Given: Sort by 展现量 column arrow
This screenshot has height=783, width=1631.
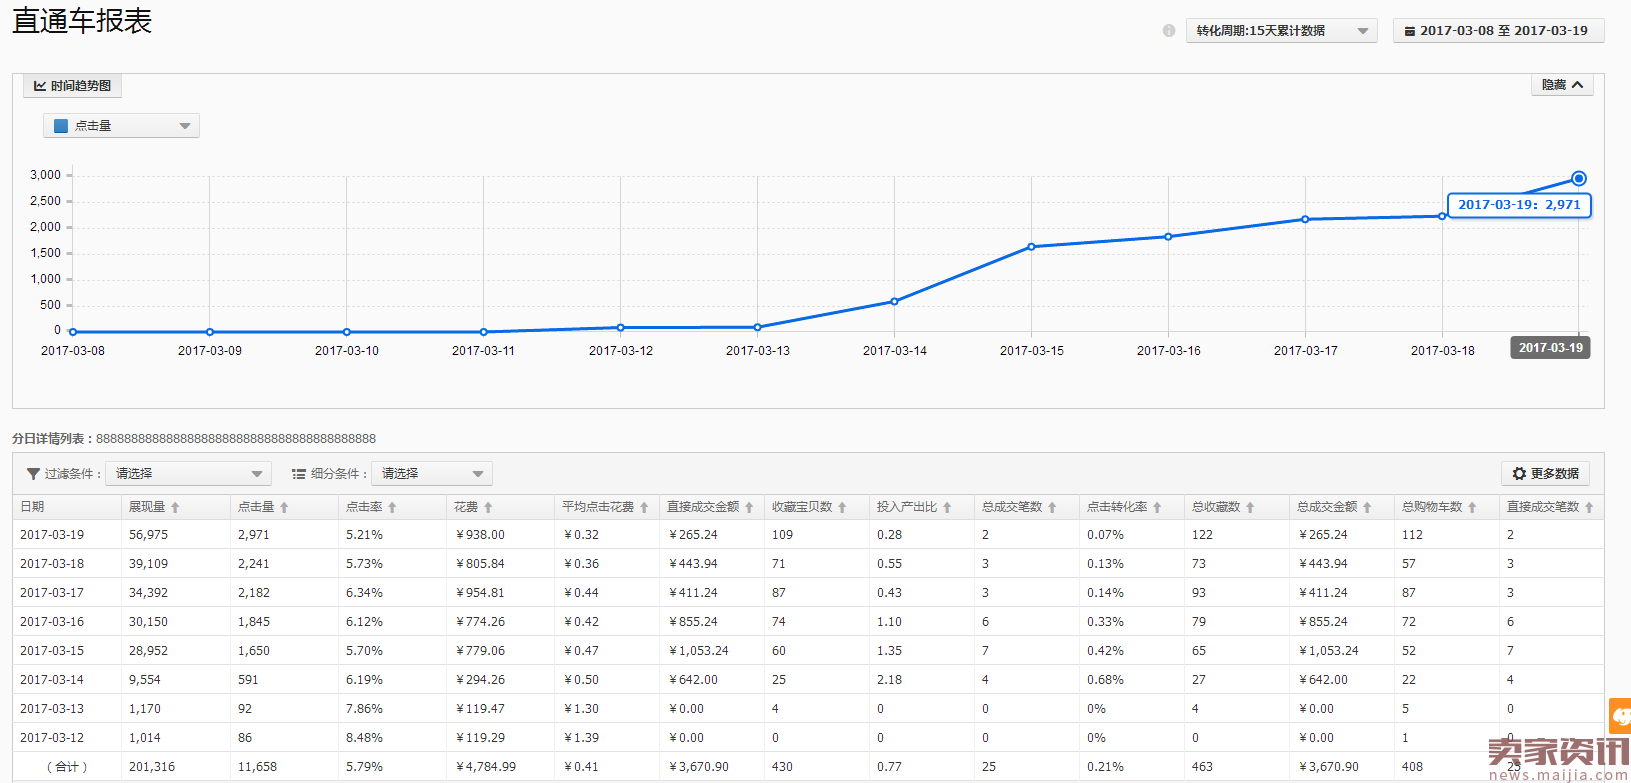Looking at the screenshot, I should [175, 508].
